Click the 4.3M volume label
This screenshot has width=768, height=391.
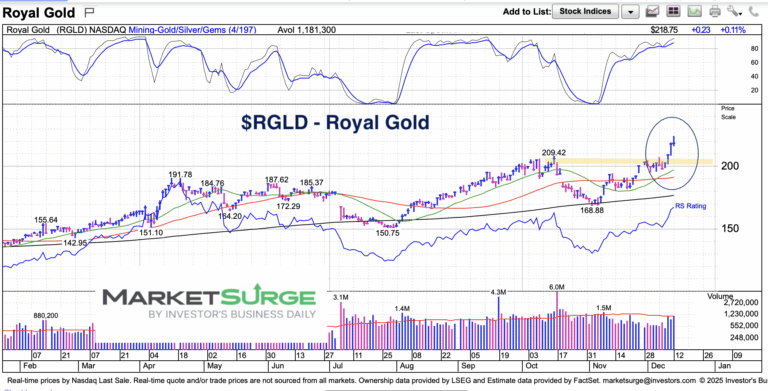pyautogui.click(x=499, y=292)
